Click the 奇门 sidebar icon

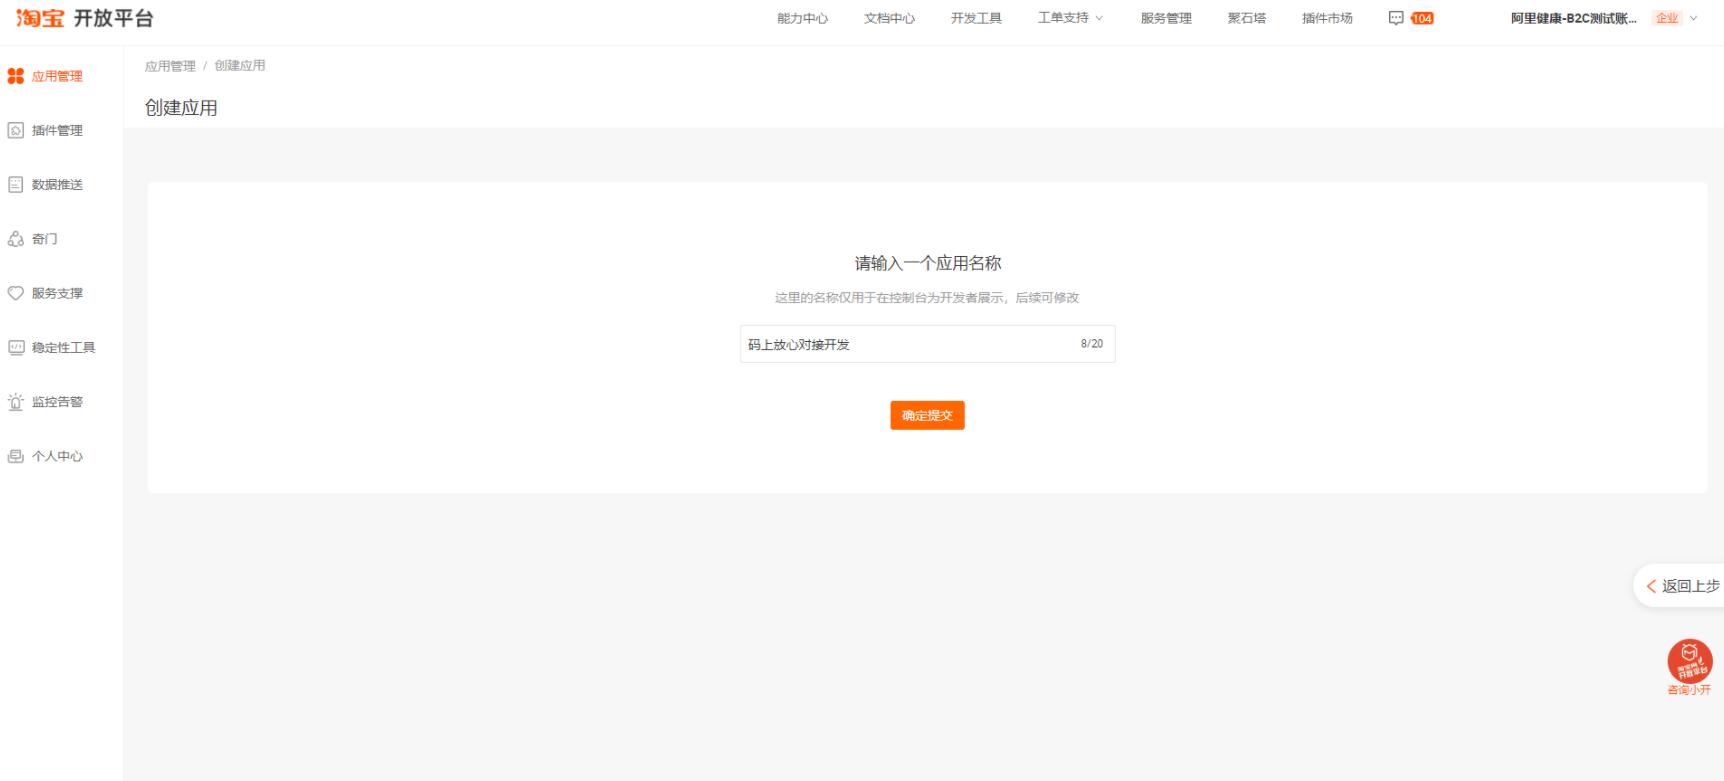[16, 239]
